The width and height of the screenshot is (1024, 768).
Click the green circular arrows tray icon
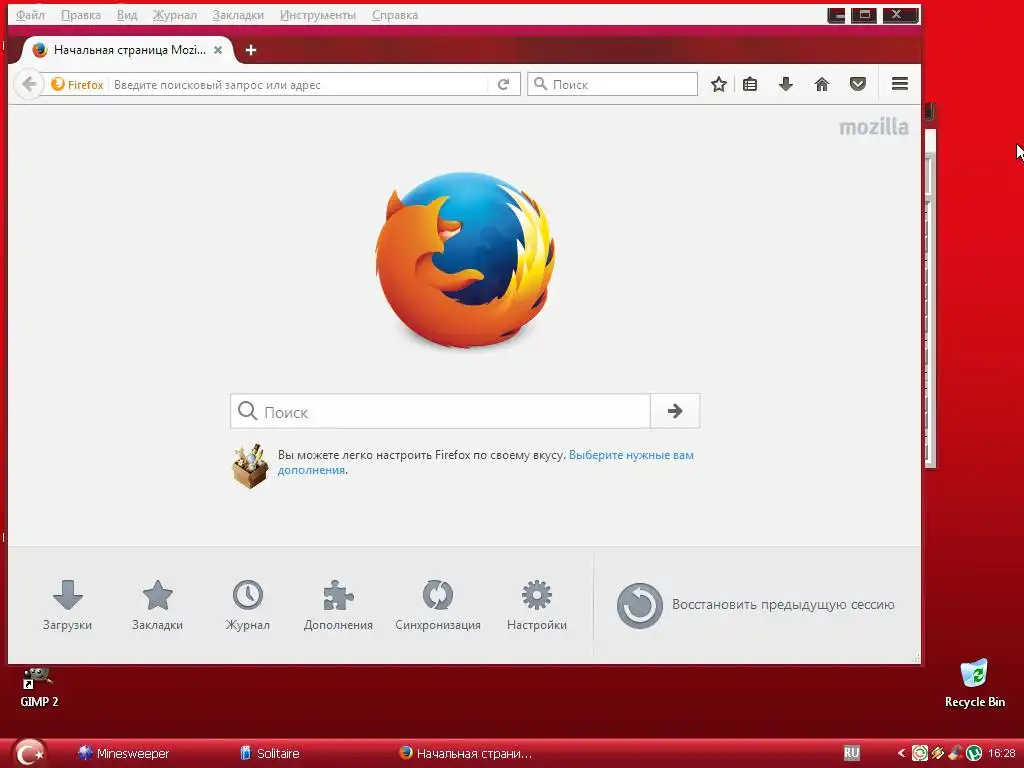pos(920,754)
